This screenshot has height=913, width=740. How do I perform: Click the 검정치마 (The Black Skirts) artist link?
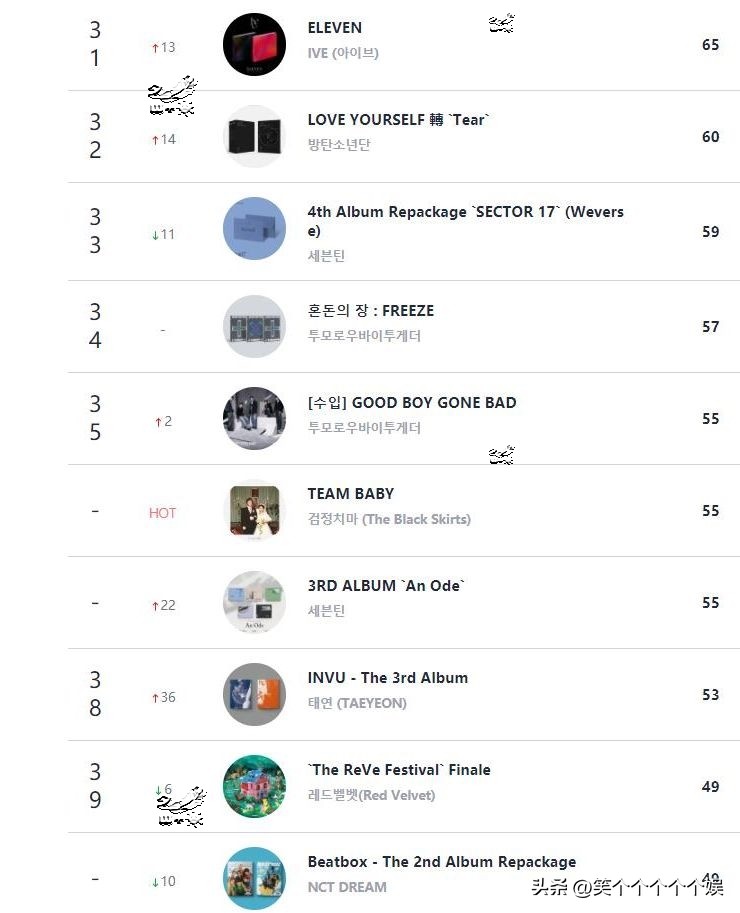389,519
